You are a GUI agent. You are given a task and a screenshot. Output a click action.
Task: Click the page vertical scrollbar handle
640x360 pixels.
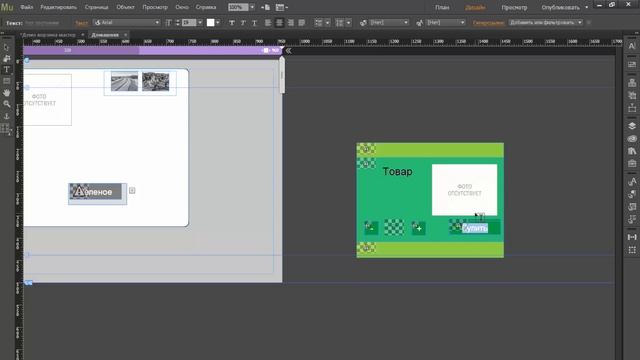(x=282, y=76)
